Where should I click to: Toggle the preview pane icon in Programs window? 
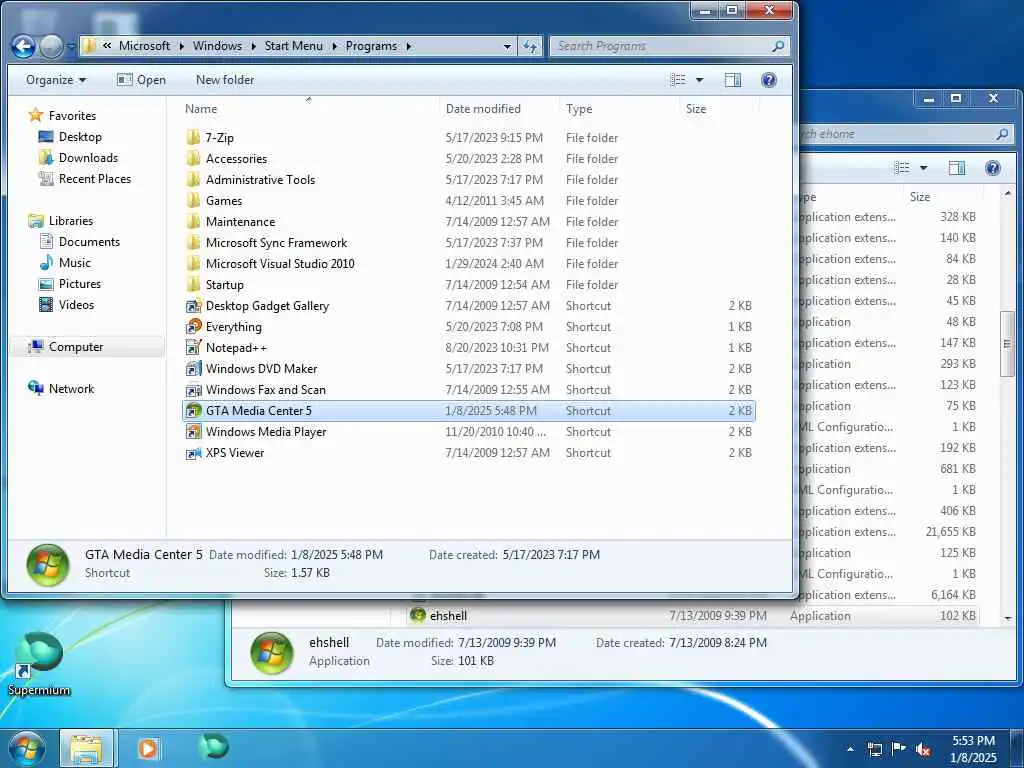[733, 80]
